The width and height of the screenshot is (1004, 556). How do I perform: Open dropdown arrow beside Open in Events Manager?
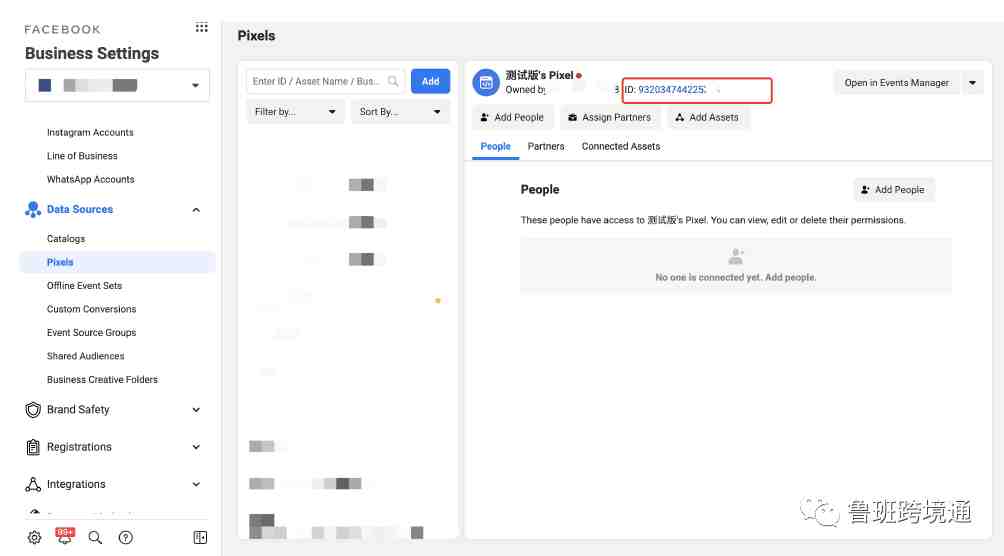pyautogui.click(x=972, y=83)
